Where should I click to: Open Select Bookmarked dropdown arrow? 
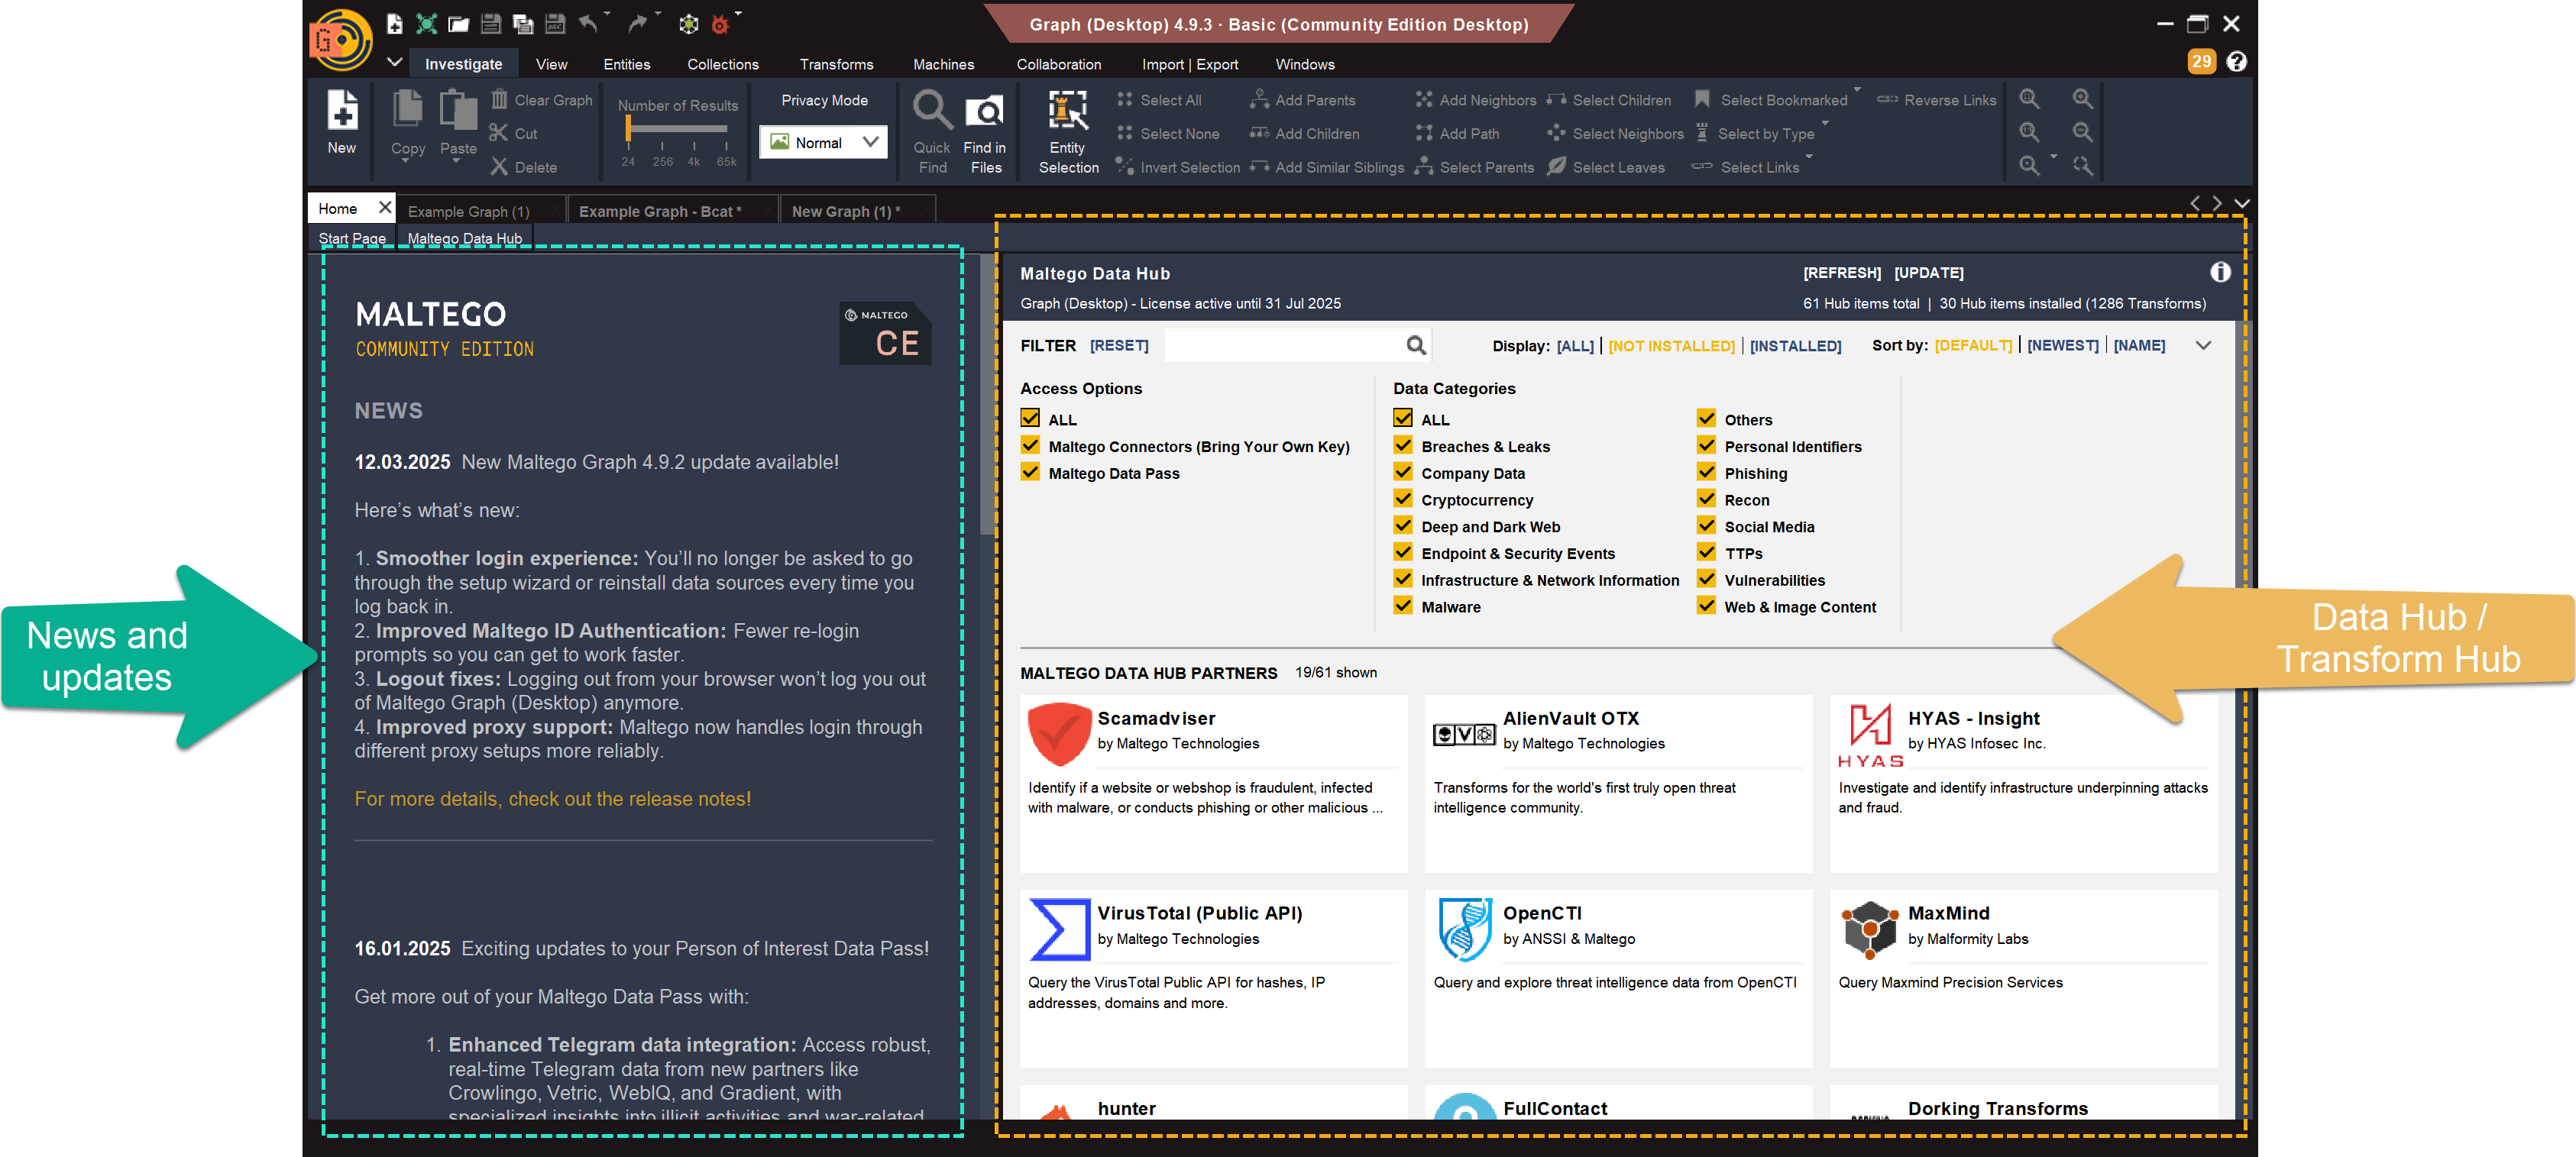pyautogui.click(x=1857, y=90)
